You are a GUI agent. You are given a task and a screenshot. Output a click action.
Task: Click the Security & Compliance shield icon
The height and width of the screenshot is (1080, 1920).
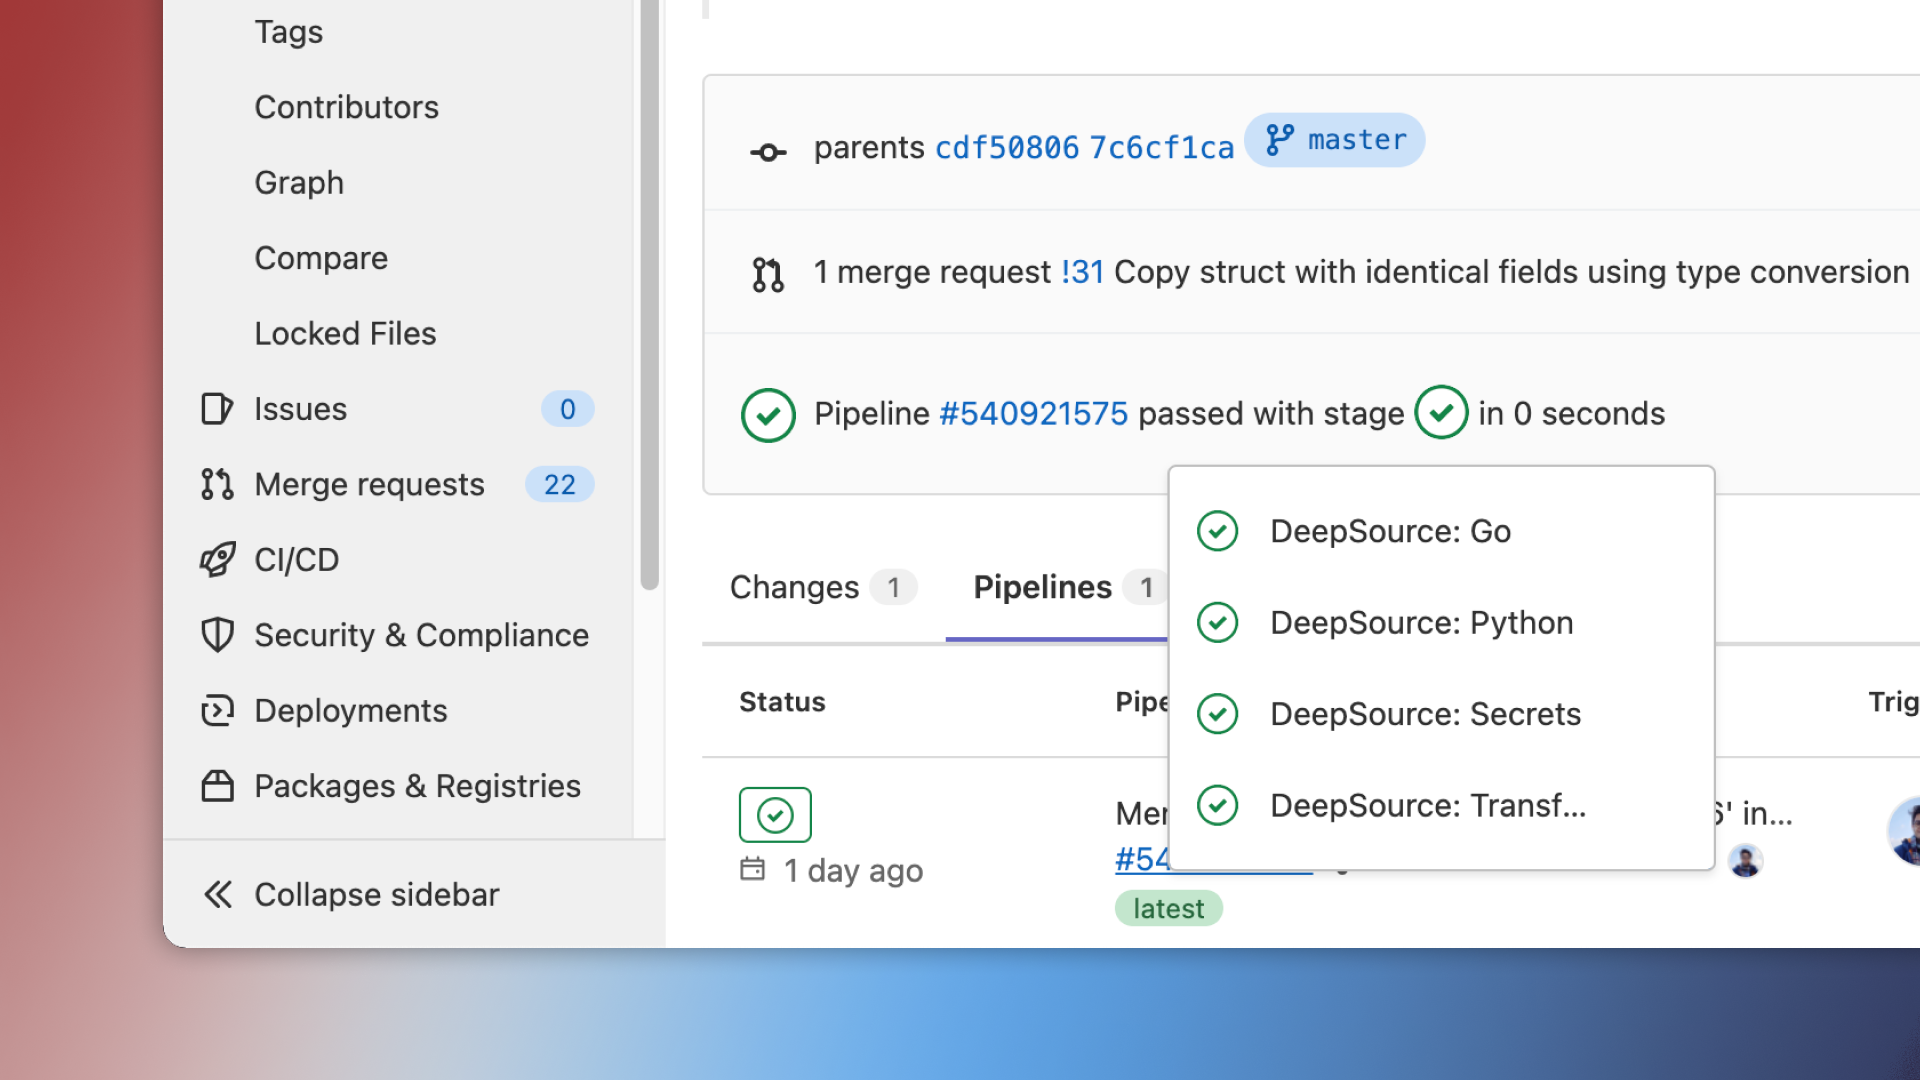215,635
